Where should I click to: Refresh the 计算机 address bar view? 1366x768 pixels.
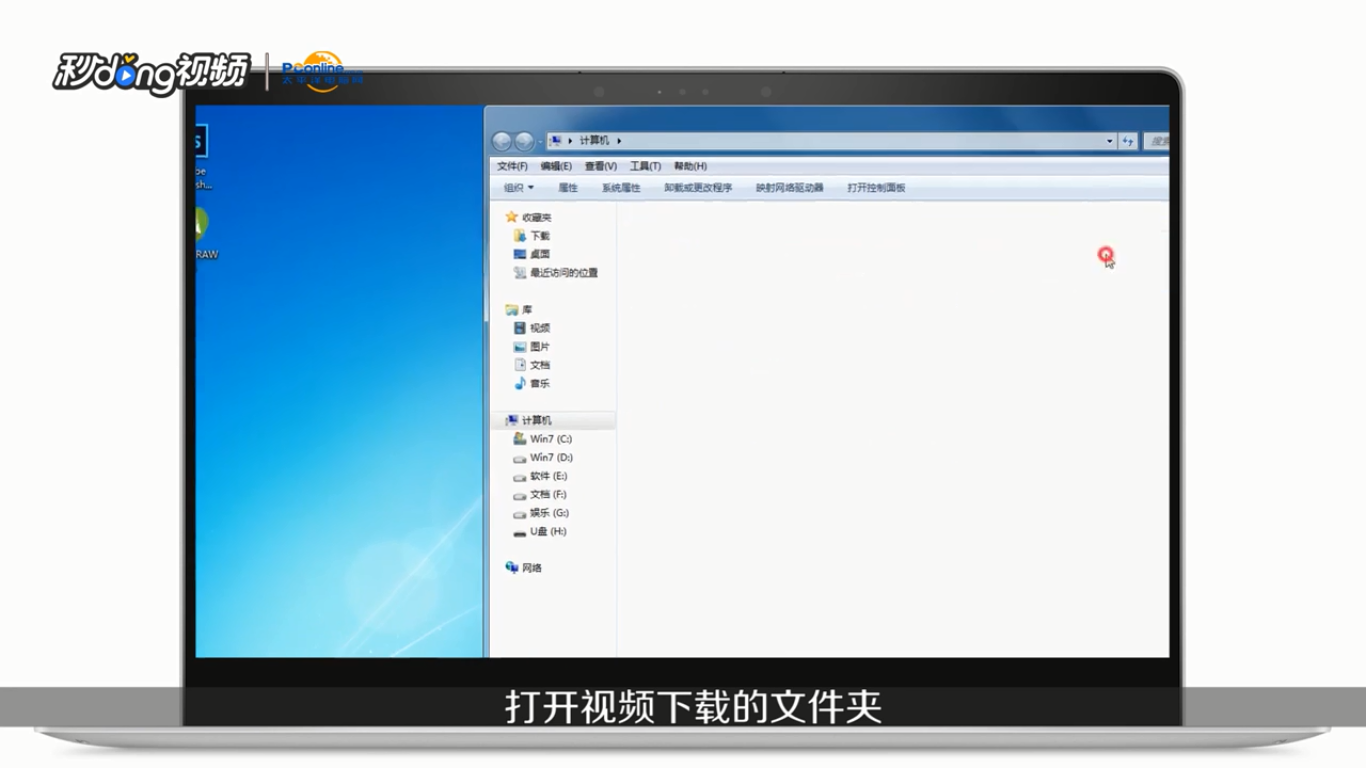(x=1128, y=141)
